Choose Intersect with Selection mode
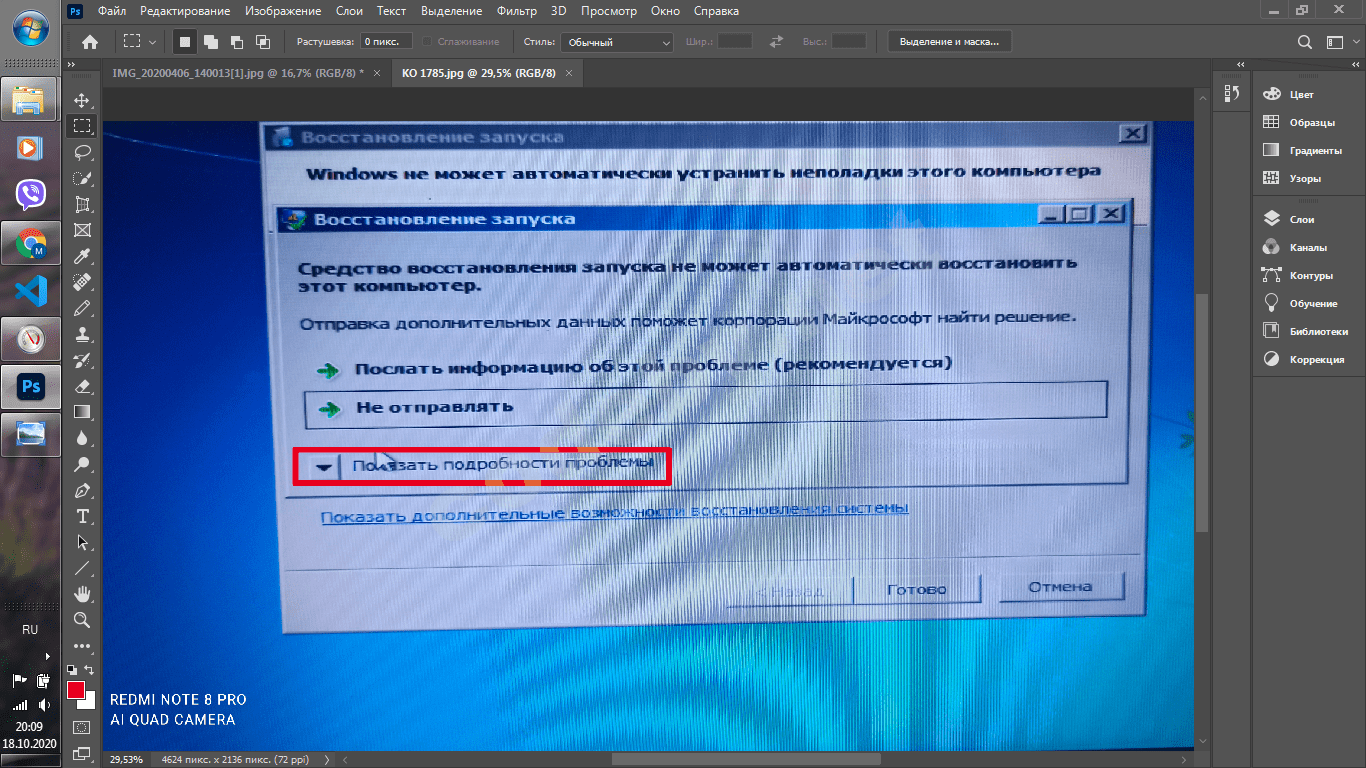The width and height of the screenshot is (1366, 768). coord(263,42)
